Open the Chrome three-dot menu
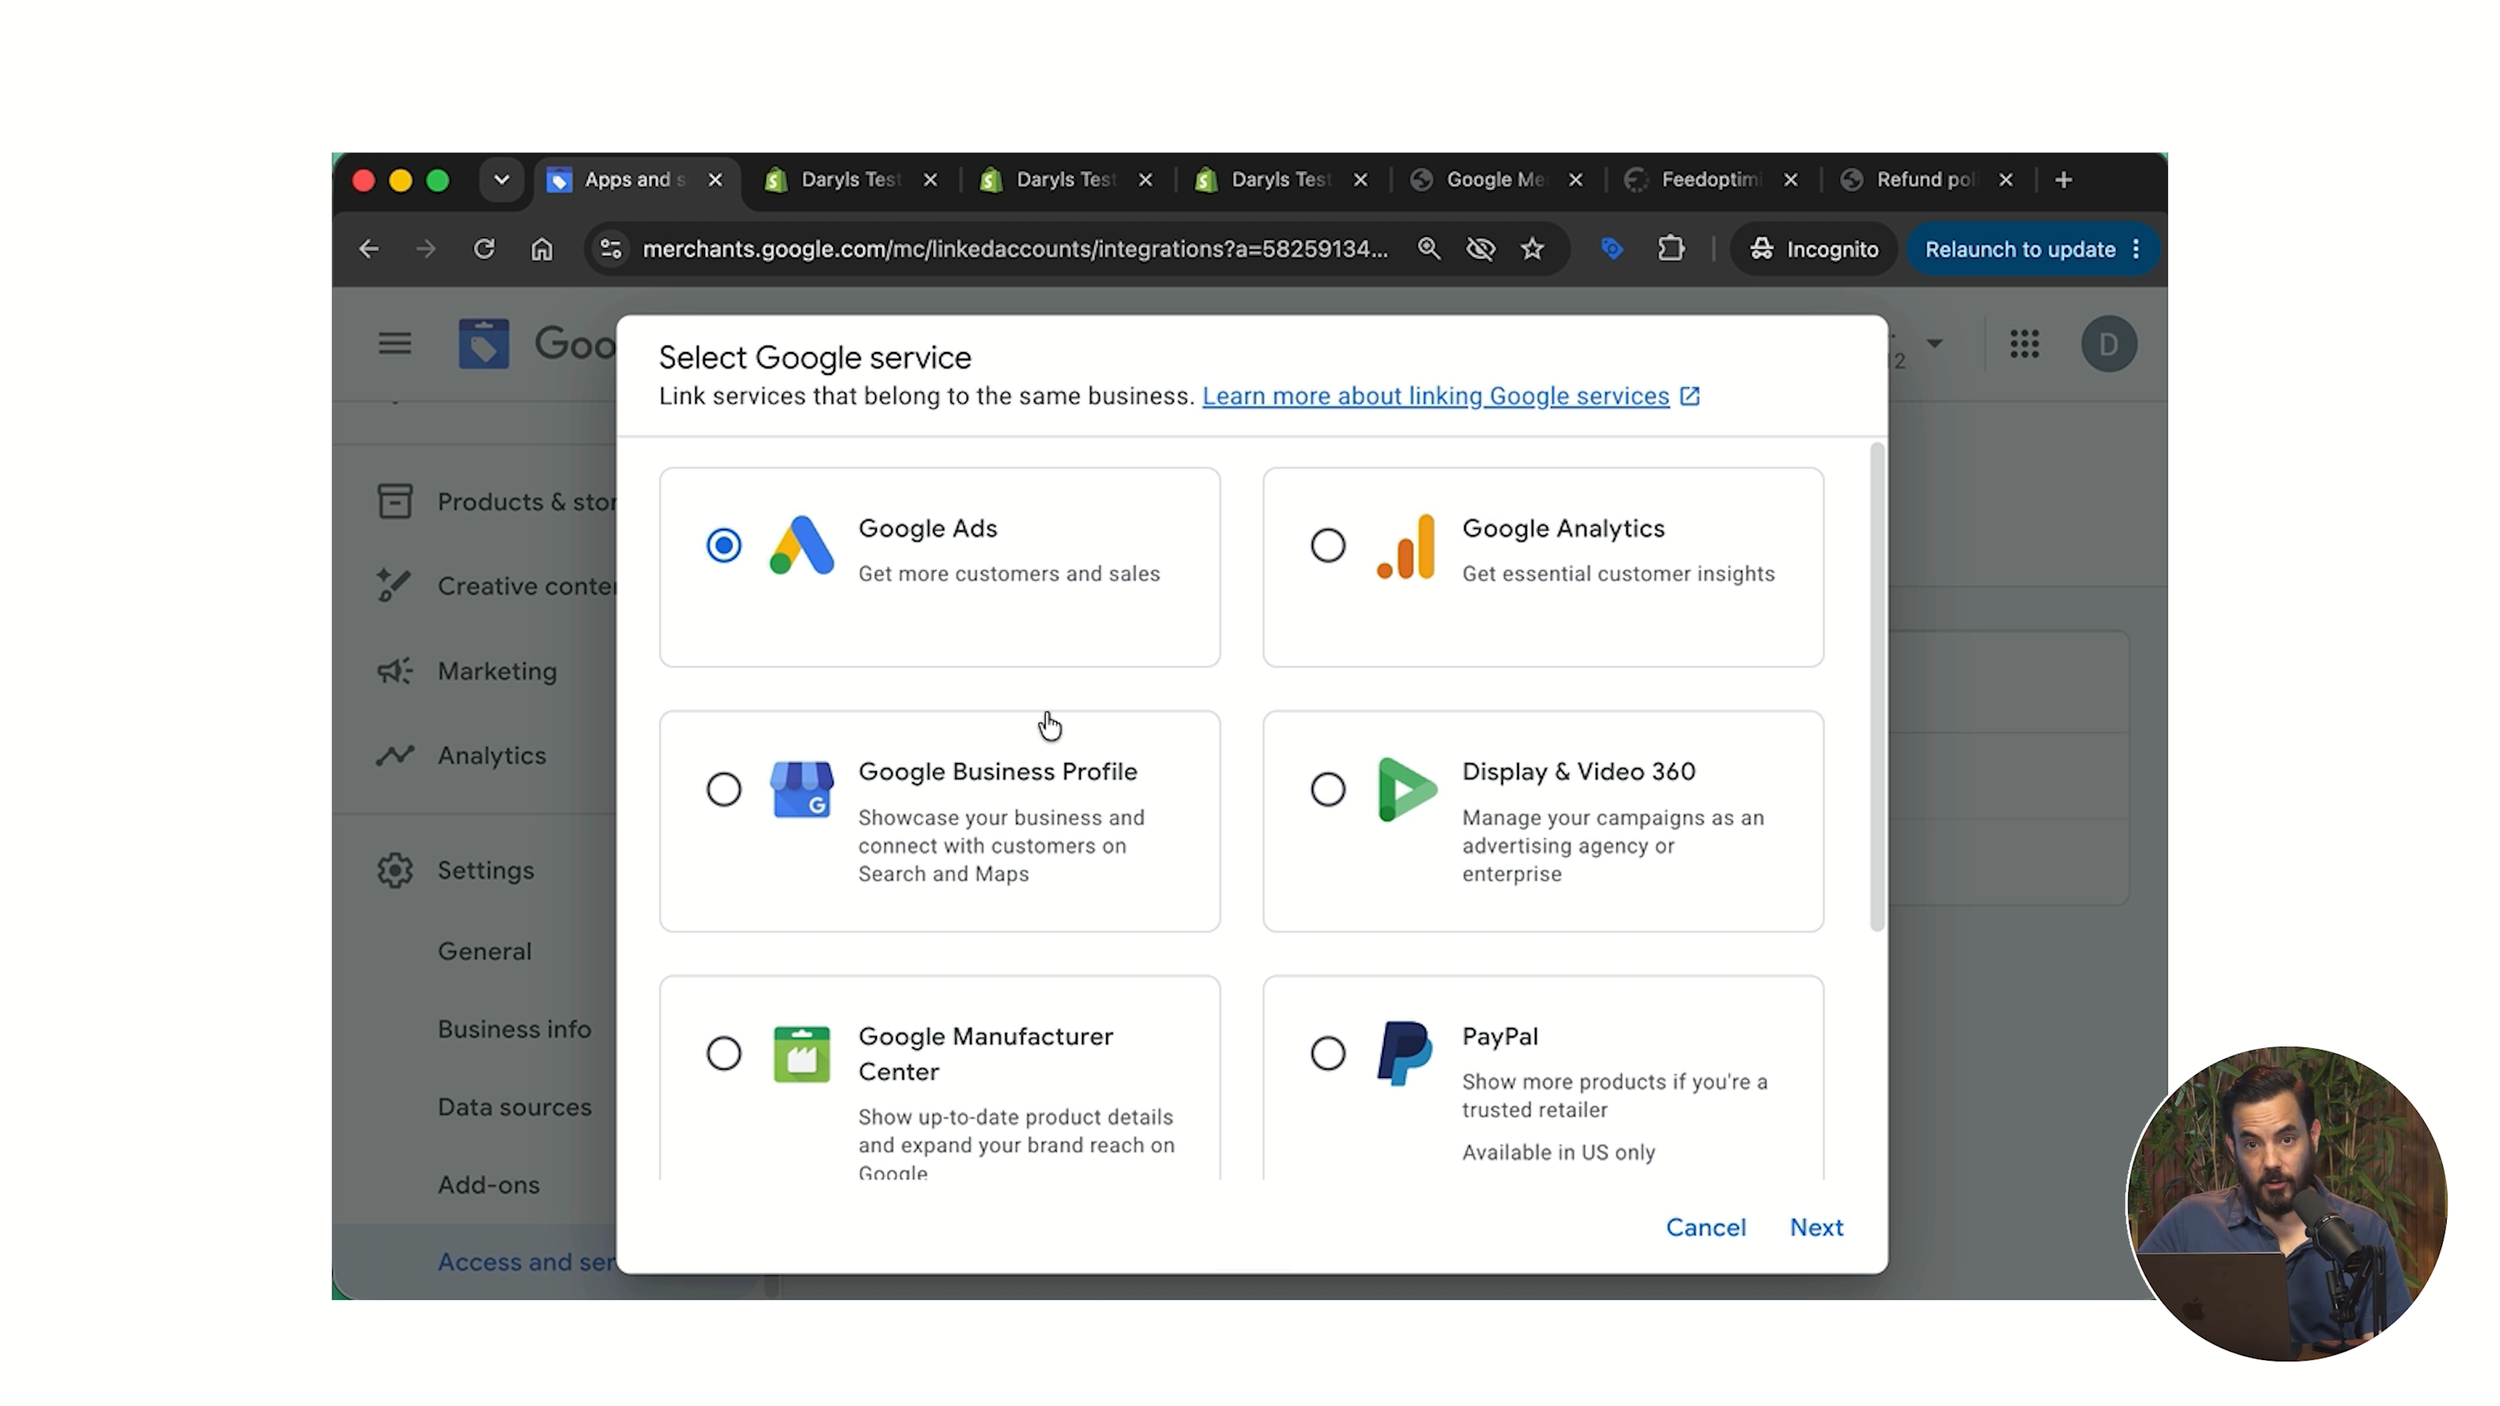 (x=2136, y=249)
